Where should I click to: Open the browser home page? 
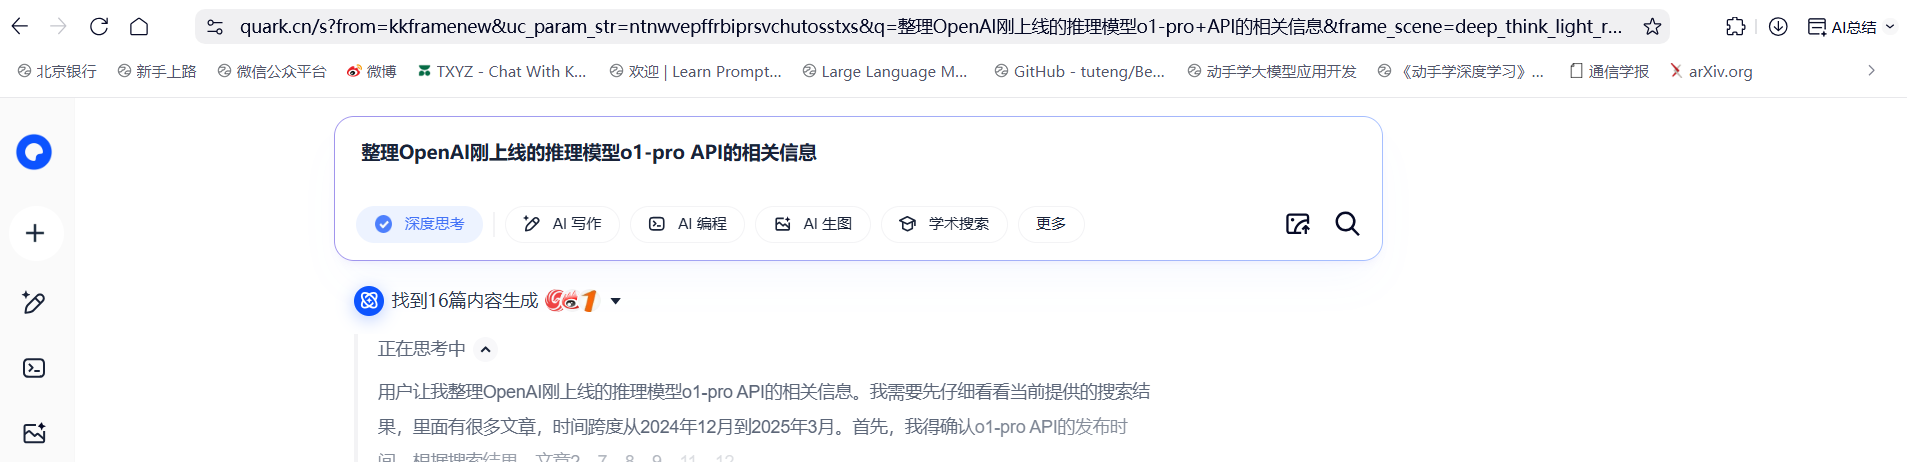click(x=139, y=26)
